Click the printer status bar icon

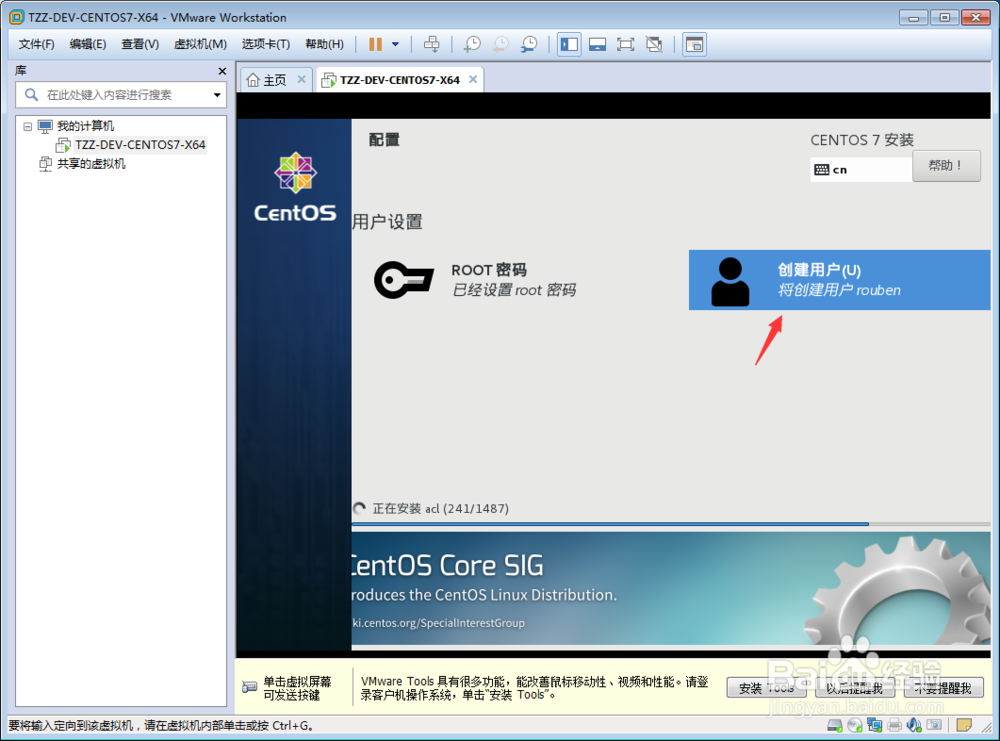click(x=894, y=725)
